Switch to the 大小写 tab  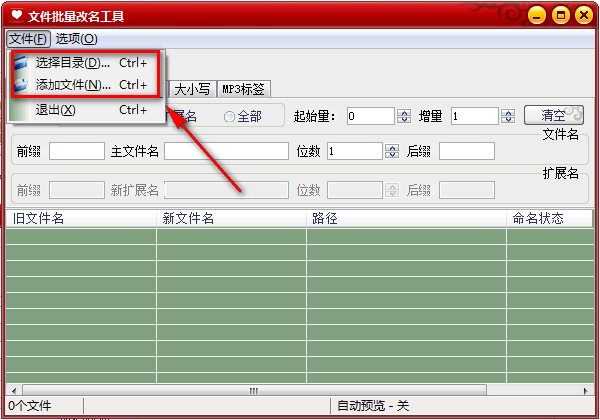(192, 89)
